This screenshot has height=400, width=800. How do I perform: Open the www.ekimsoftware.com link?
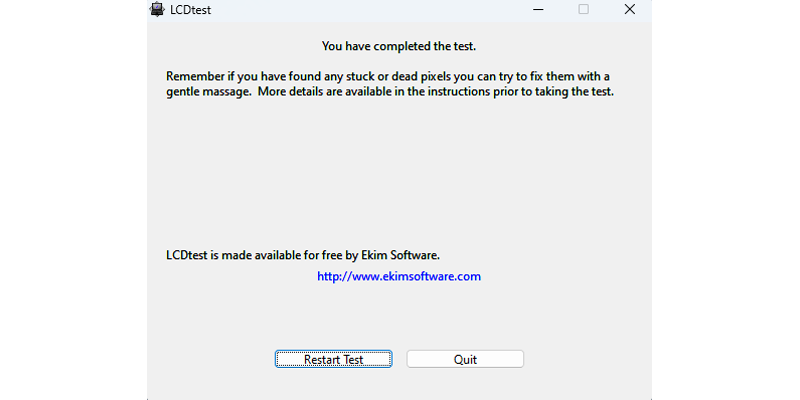point(399,276)
